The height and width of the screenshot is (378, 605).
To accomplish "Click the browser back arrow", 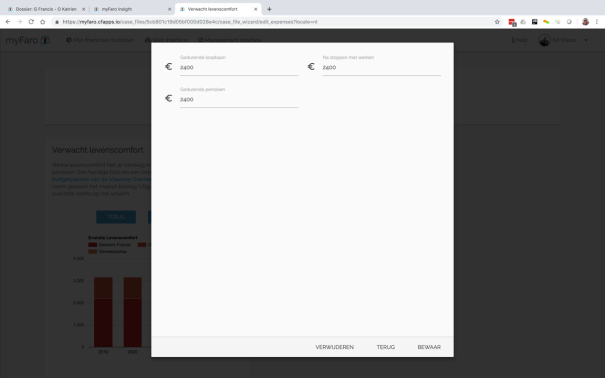I will [8, 22].
